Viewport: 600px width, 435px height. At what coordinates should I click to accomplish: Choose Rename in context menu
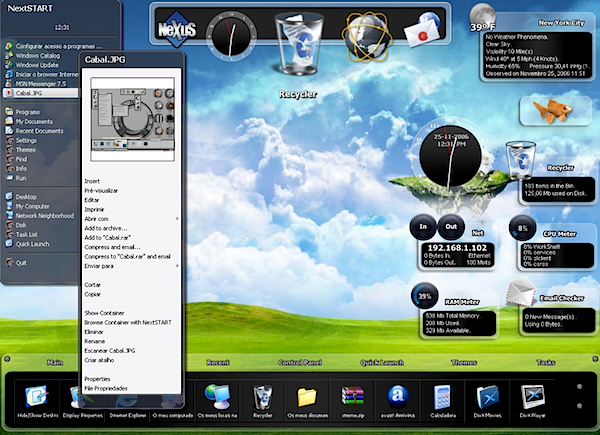click(95, 341)
